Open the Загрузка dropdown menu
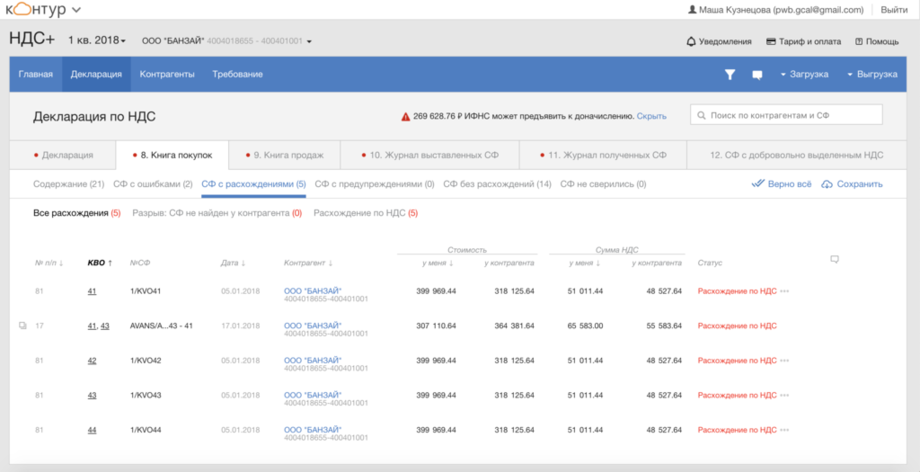This screenshot has width=920, height=472. [803, 74]
